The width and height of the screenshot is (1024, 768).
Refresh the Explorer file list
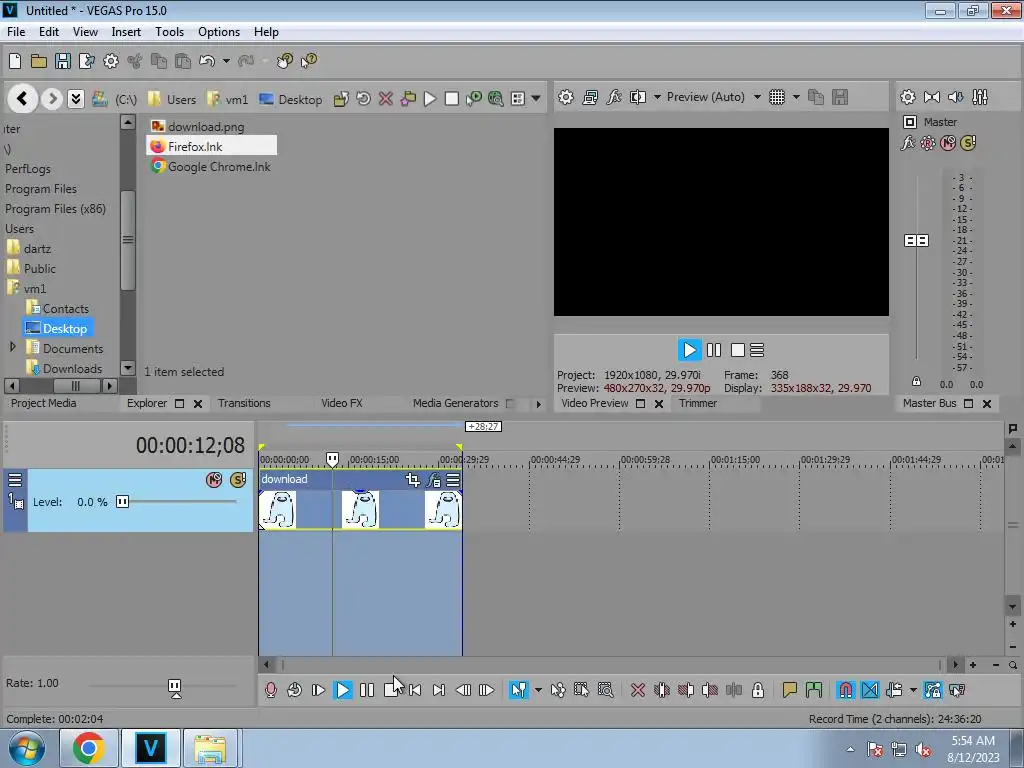coord(364,99)
